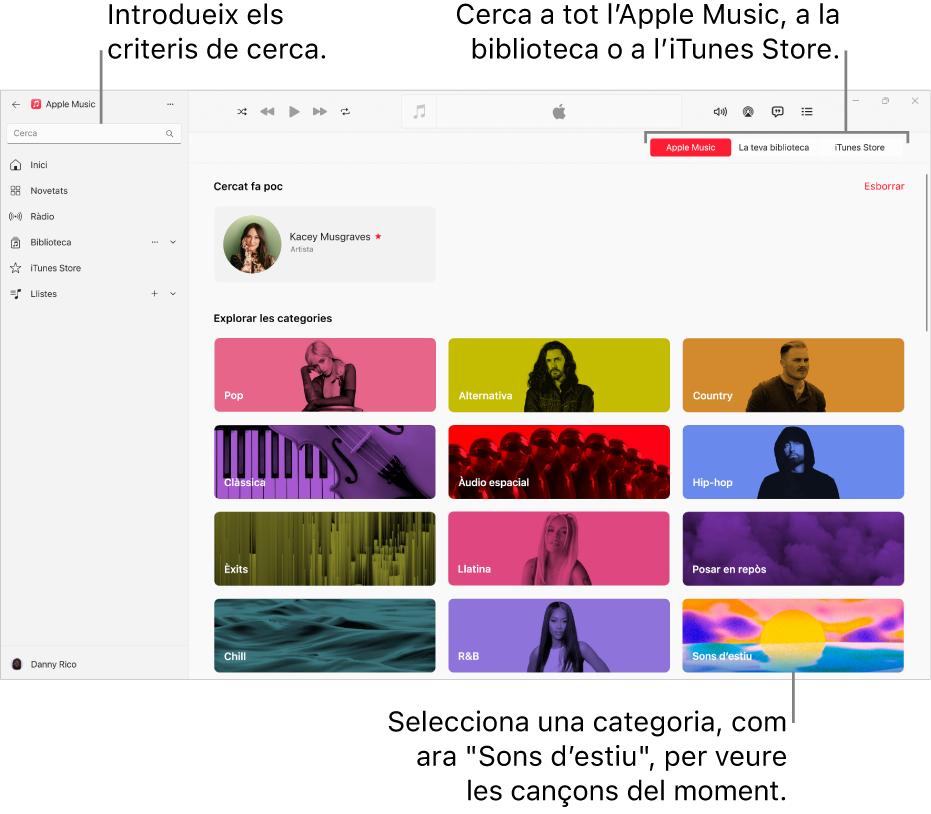Create a new playlist with the plus button

(153, 293)
